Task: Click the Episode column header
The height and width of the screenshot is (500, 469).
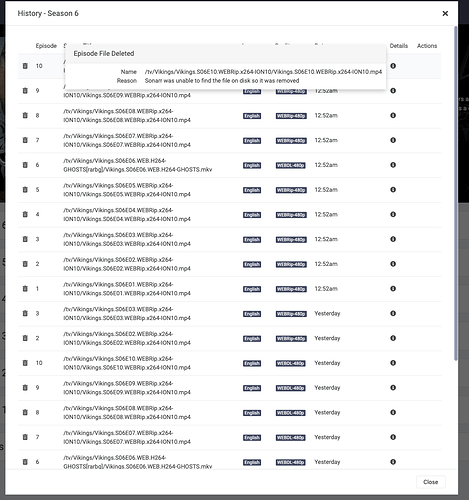Action: click(x=46, y=46)
